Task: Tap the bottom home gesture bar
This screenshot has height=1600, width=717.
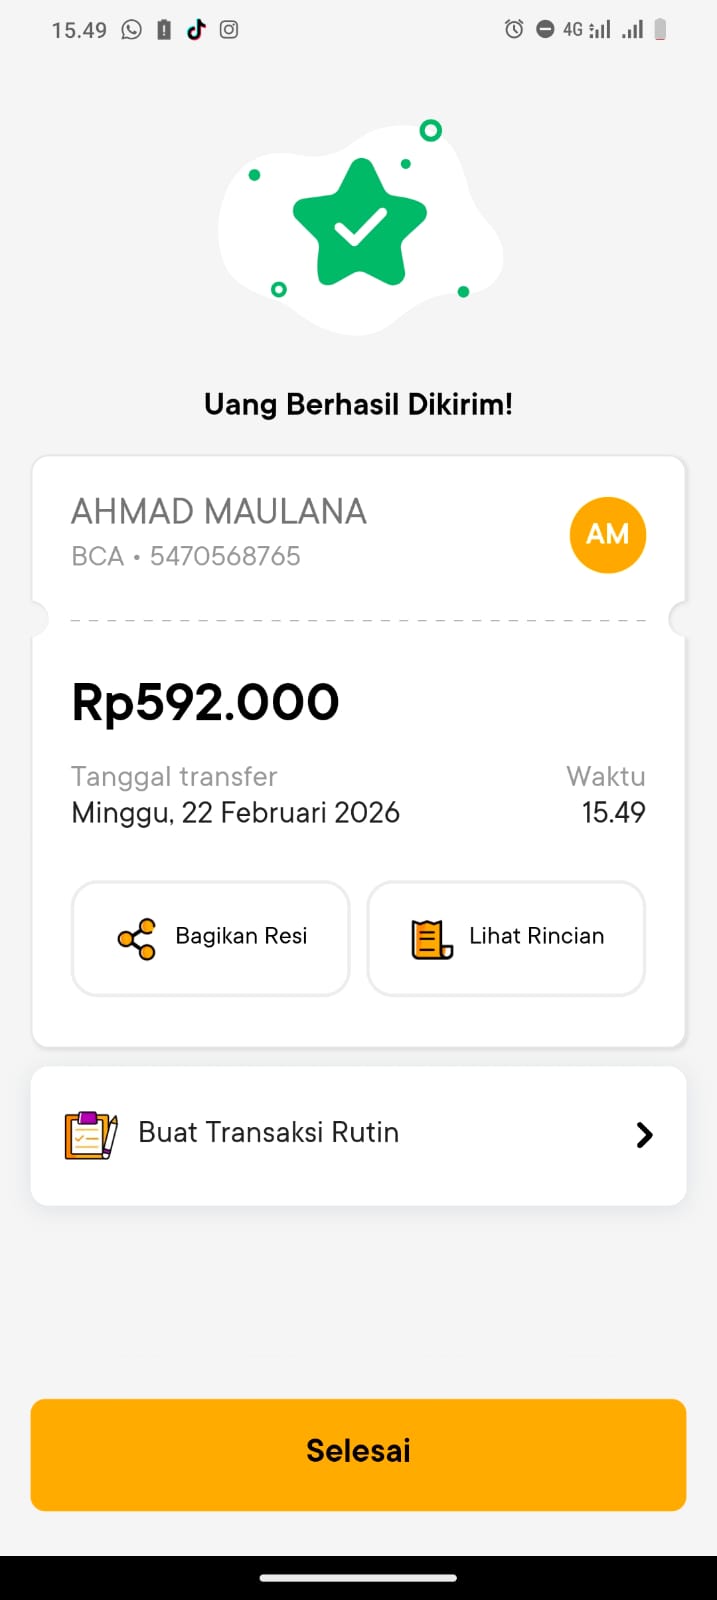Action: coord(358,1578)
